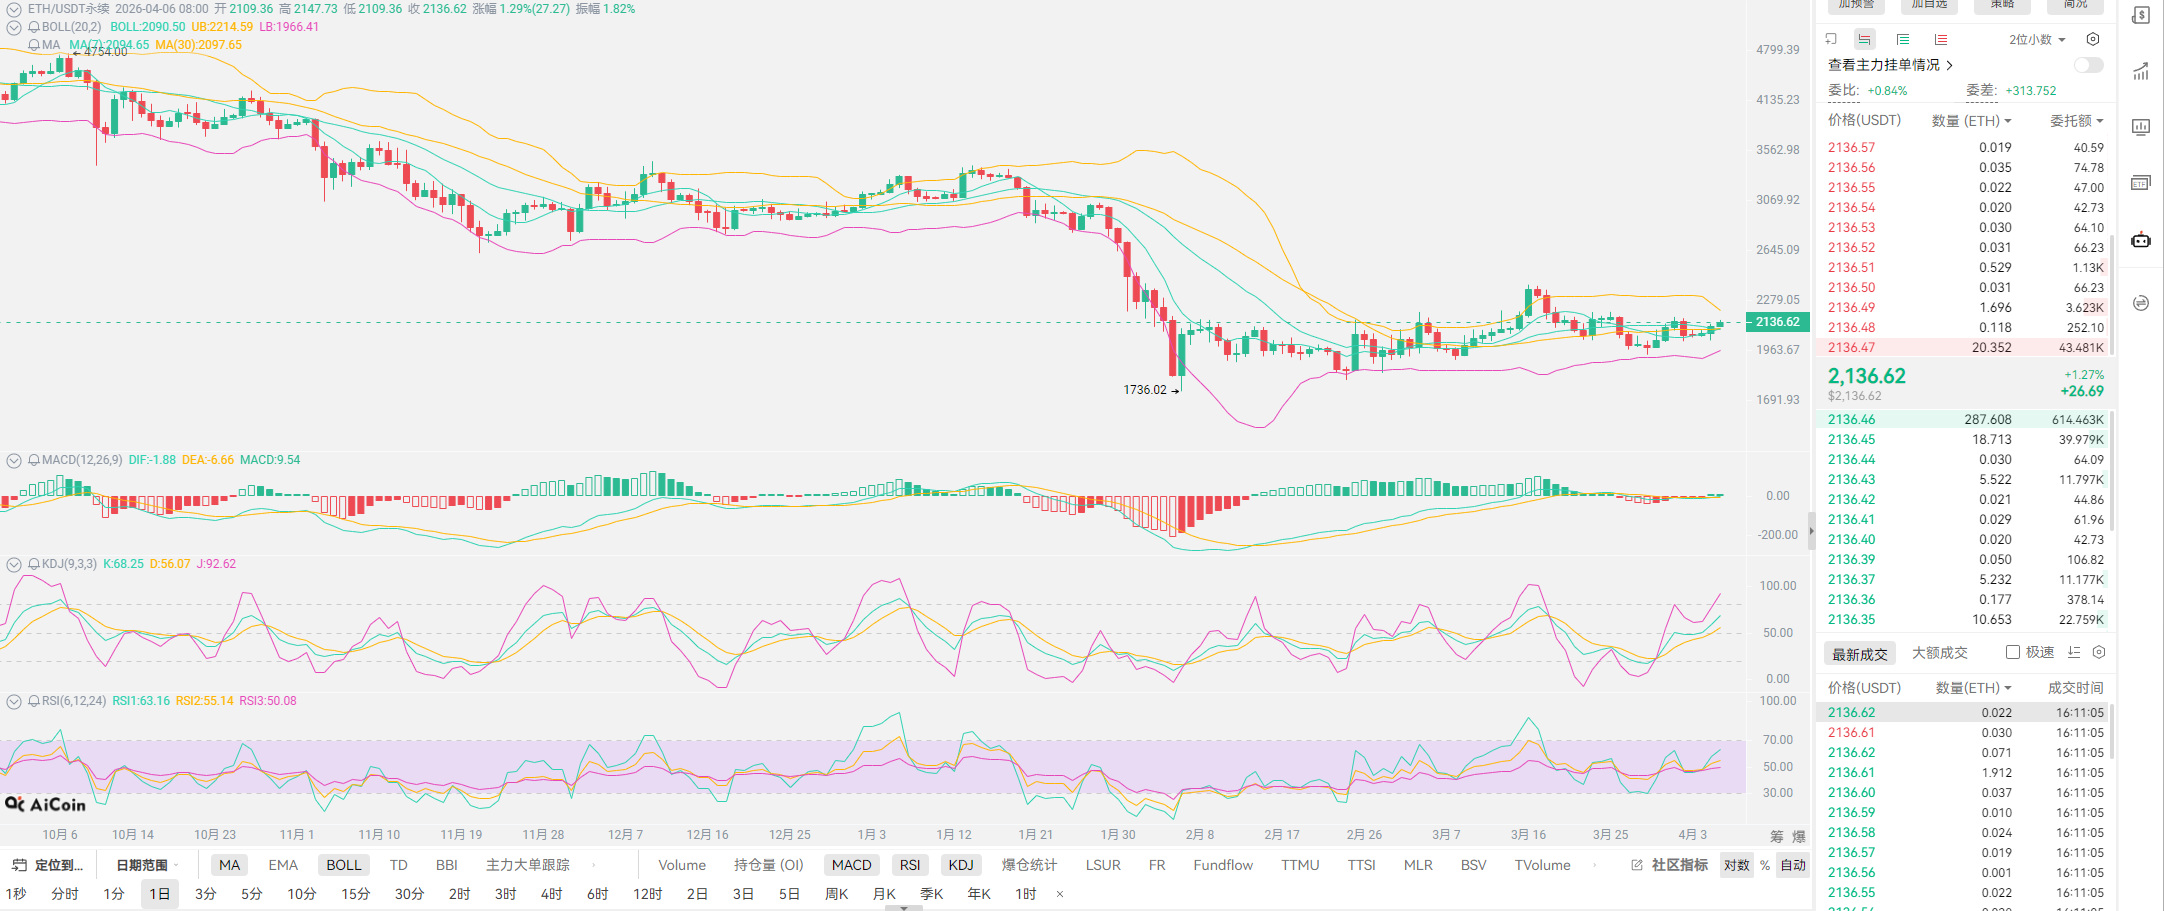Open the 2位小数 precision dropdown

click(x=2036, y=40)
